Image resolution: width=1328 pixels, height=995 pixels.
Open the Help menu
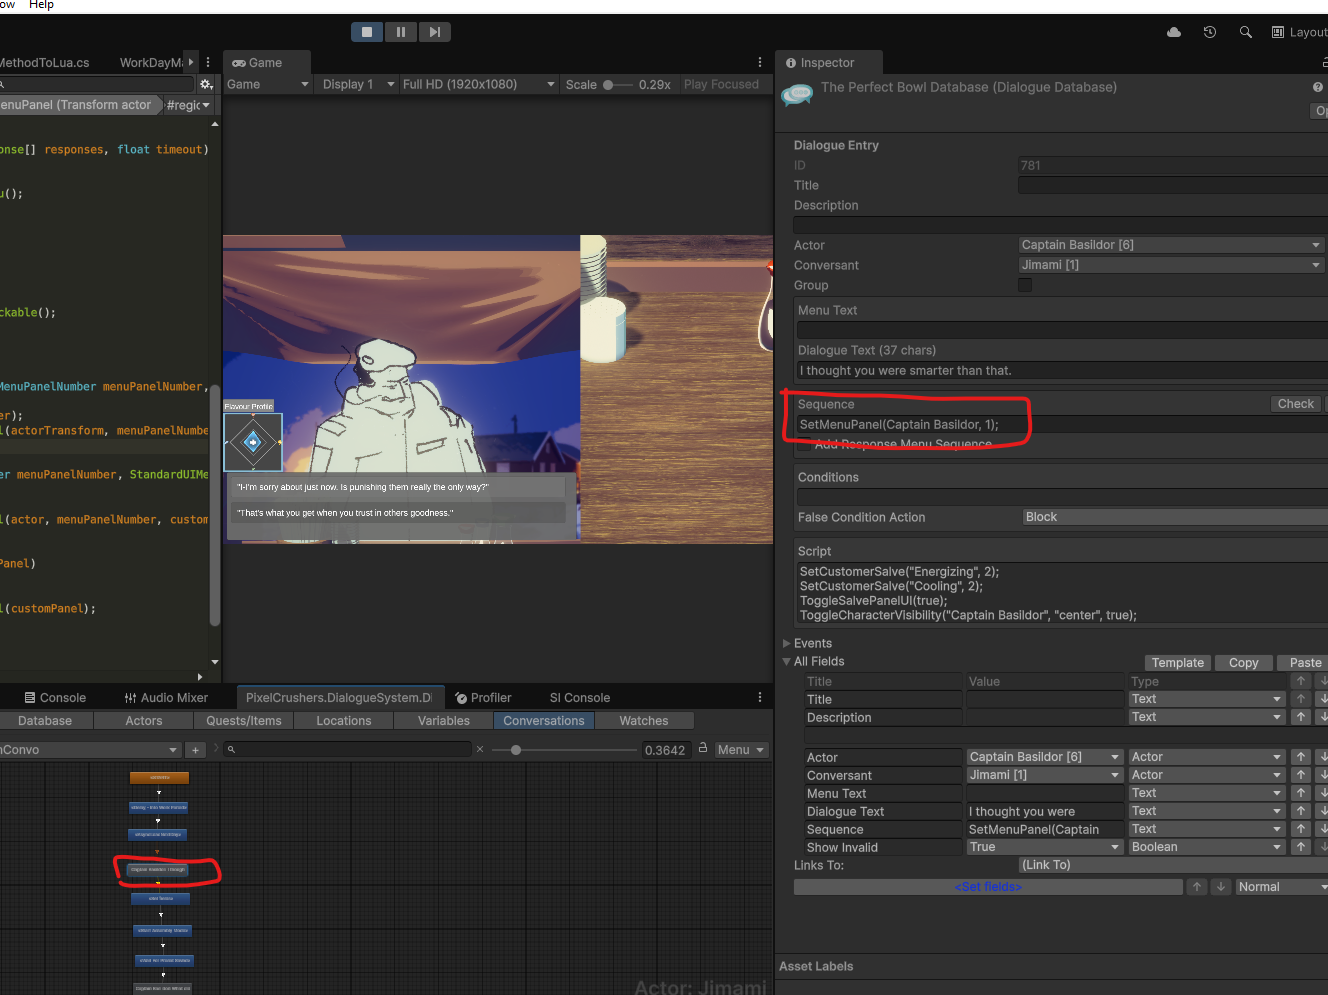pos(41,5)
